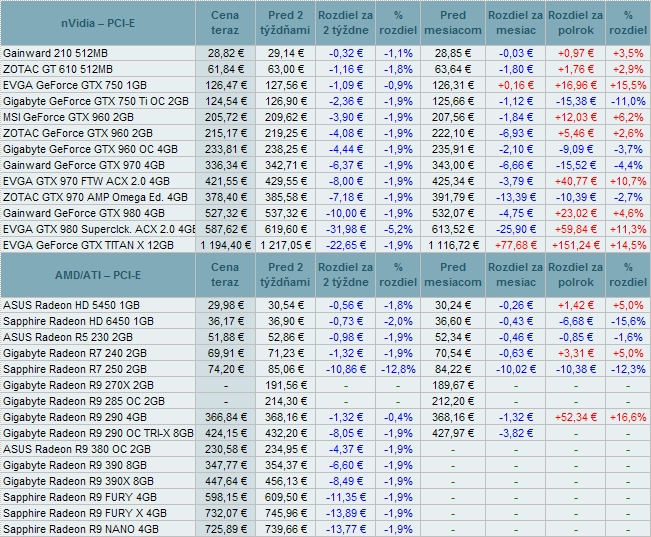Select EVGA GTX 970 FTW ACX 2.0 4GB
Viewport: 651px width, 537px height.
(x=86, y=181)
